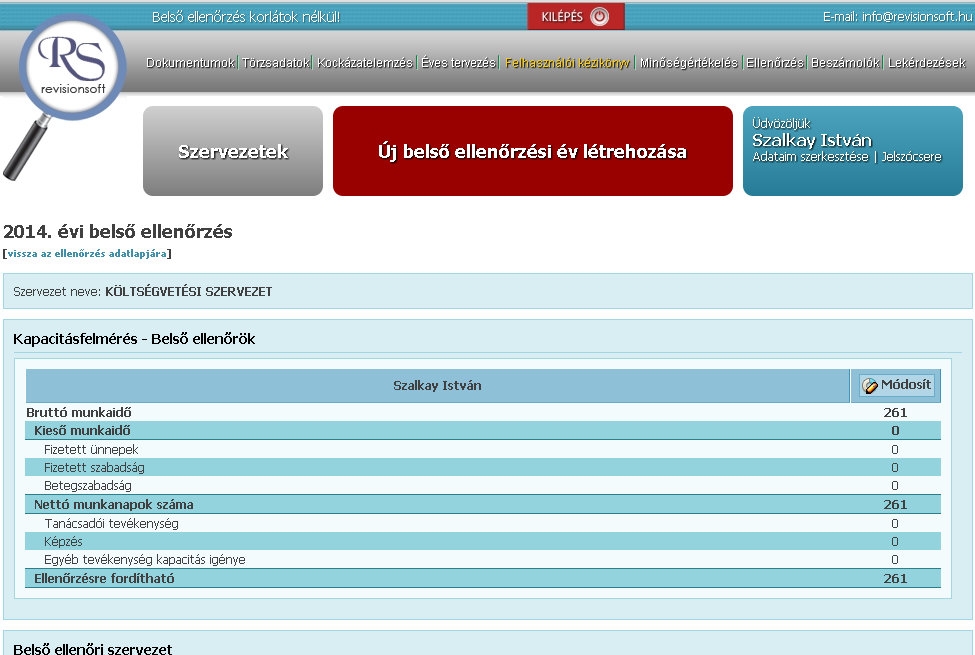Click the 261 value of Nettó munkanapok
975x655 pixels.
(x=895, y=504)
